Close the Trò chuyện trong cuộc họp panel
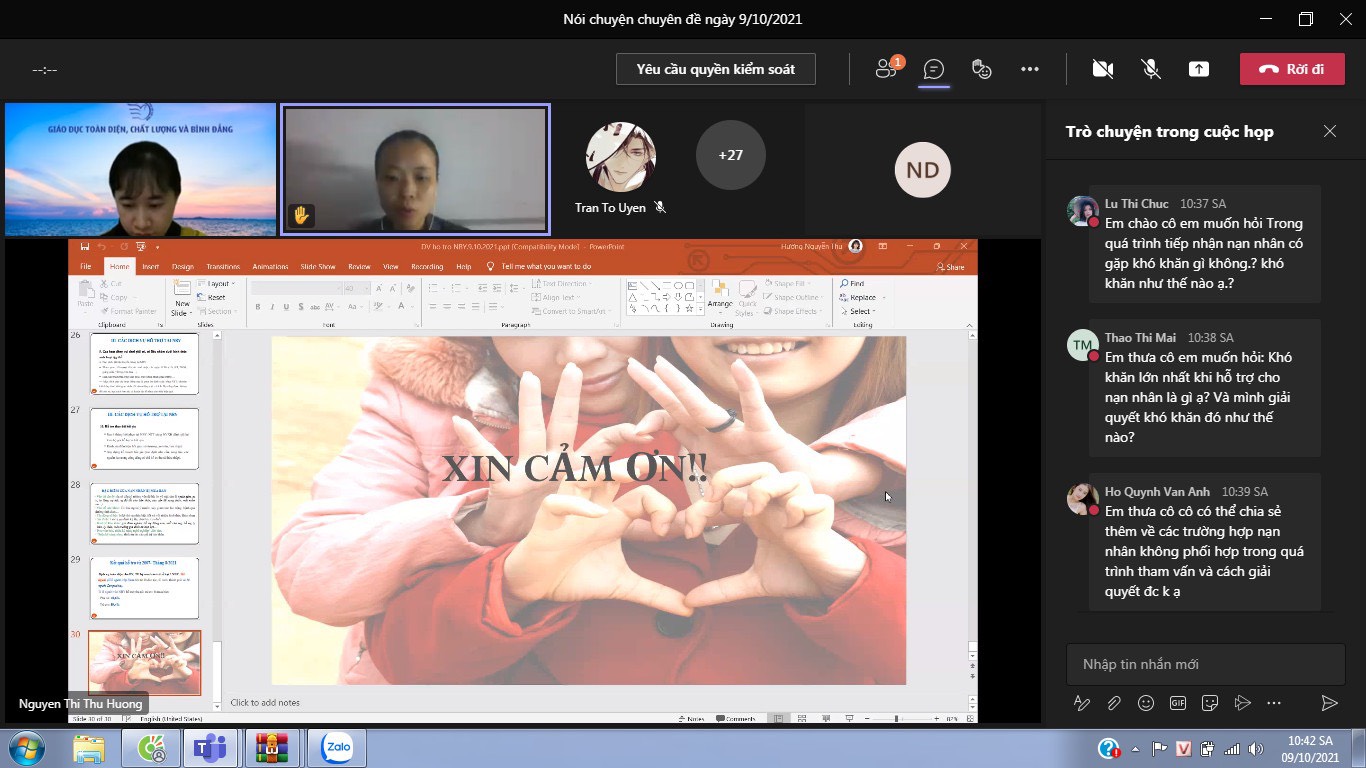Viewport: 1366px width, 768px height. (x=1330, y=131)
